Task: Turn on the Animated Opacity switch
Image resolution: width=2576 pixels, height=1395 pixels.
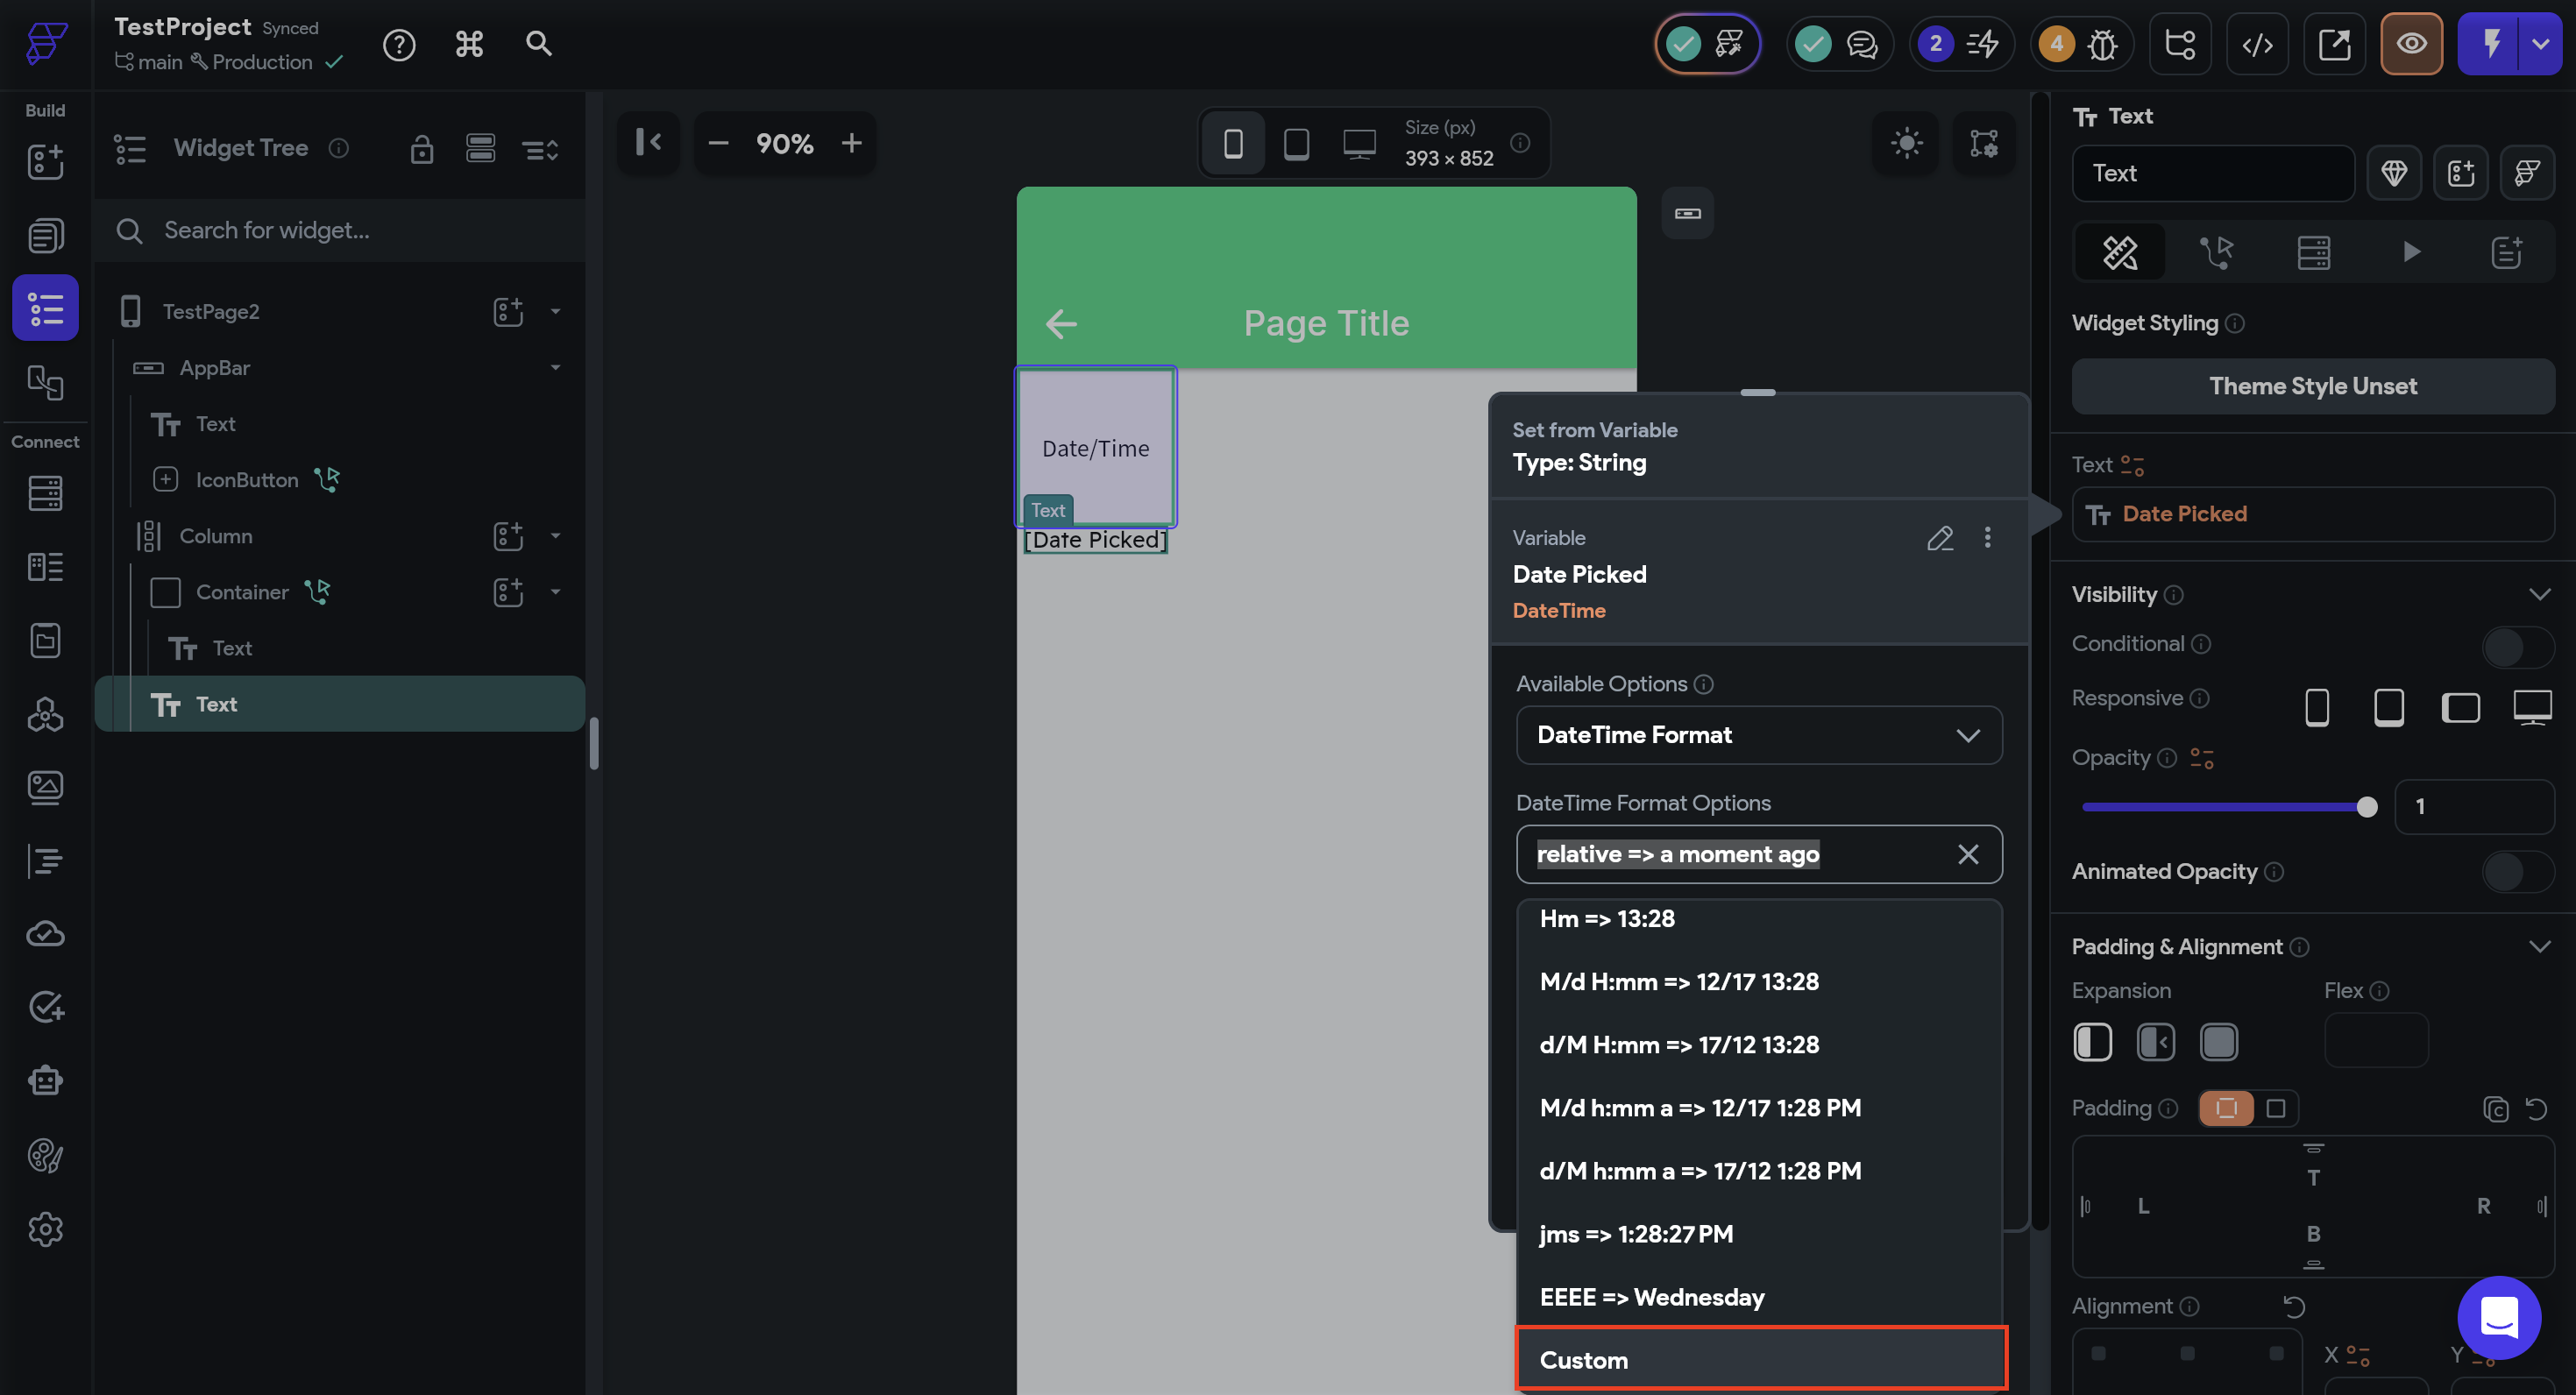Action: tap(2516, 872)
